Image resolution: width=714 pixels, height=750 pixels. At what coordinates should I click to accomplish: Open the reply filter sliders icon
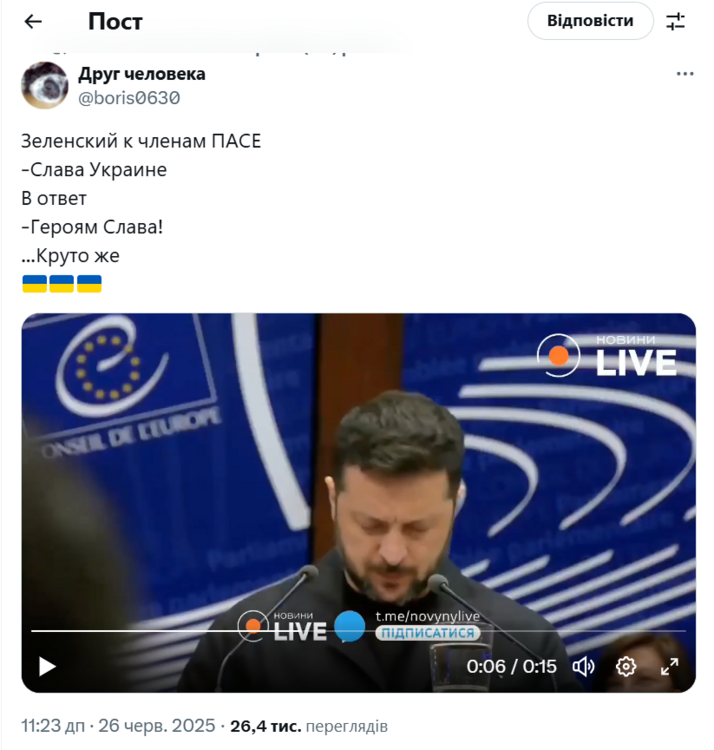[675, 22]
